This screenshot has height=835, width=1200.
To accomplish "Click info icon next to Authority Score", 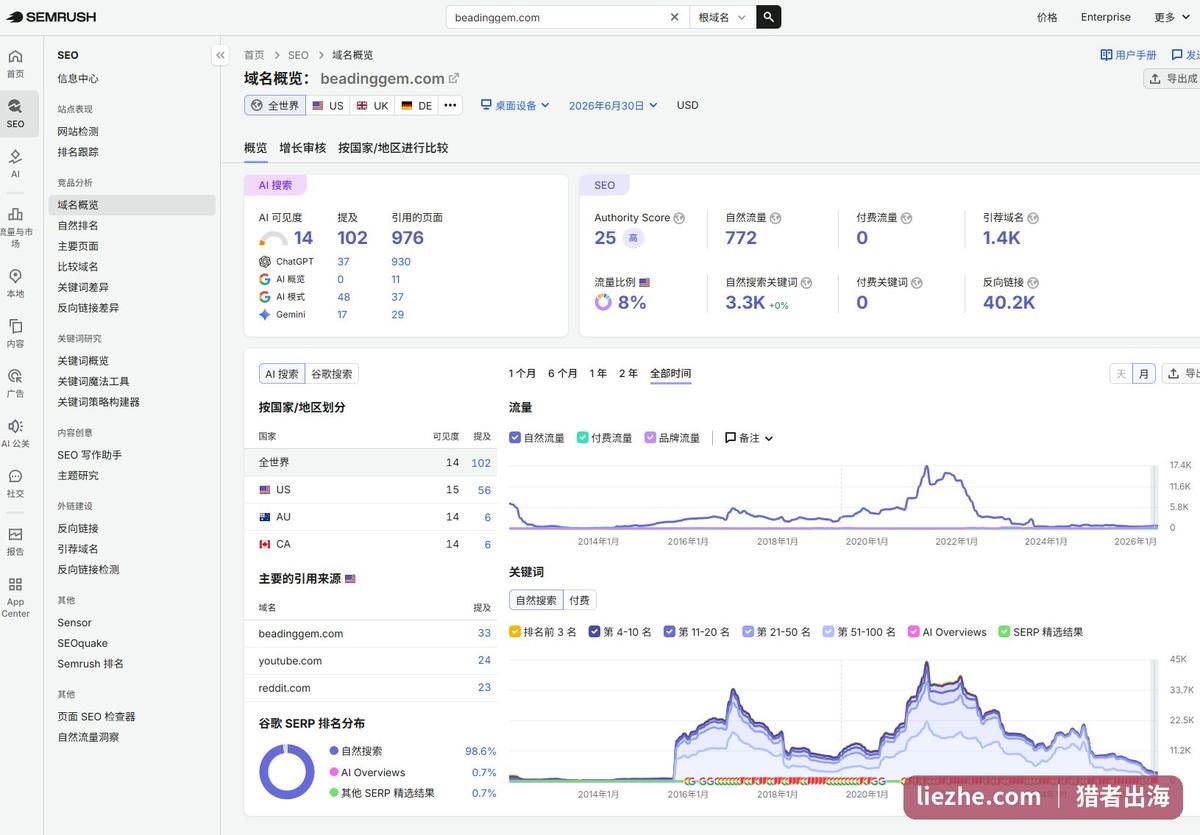I will click(x=679, y=218).
